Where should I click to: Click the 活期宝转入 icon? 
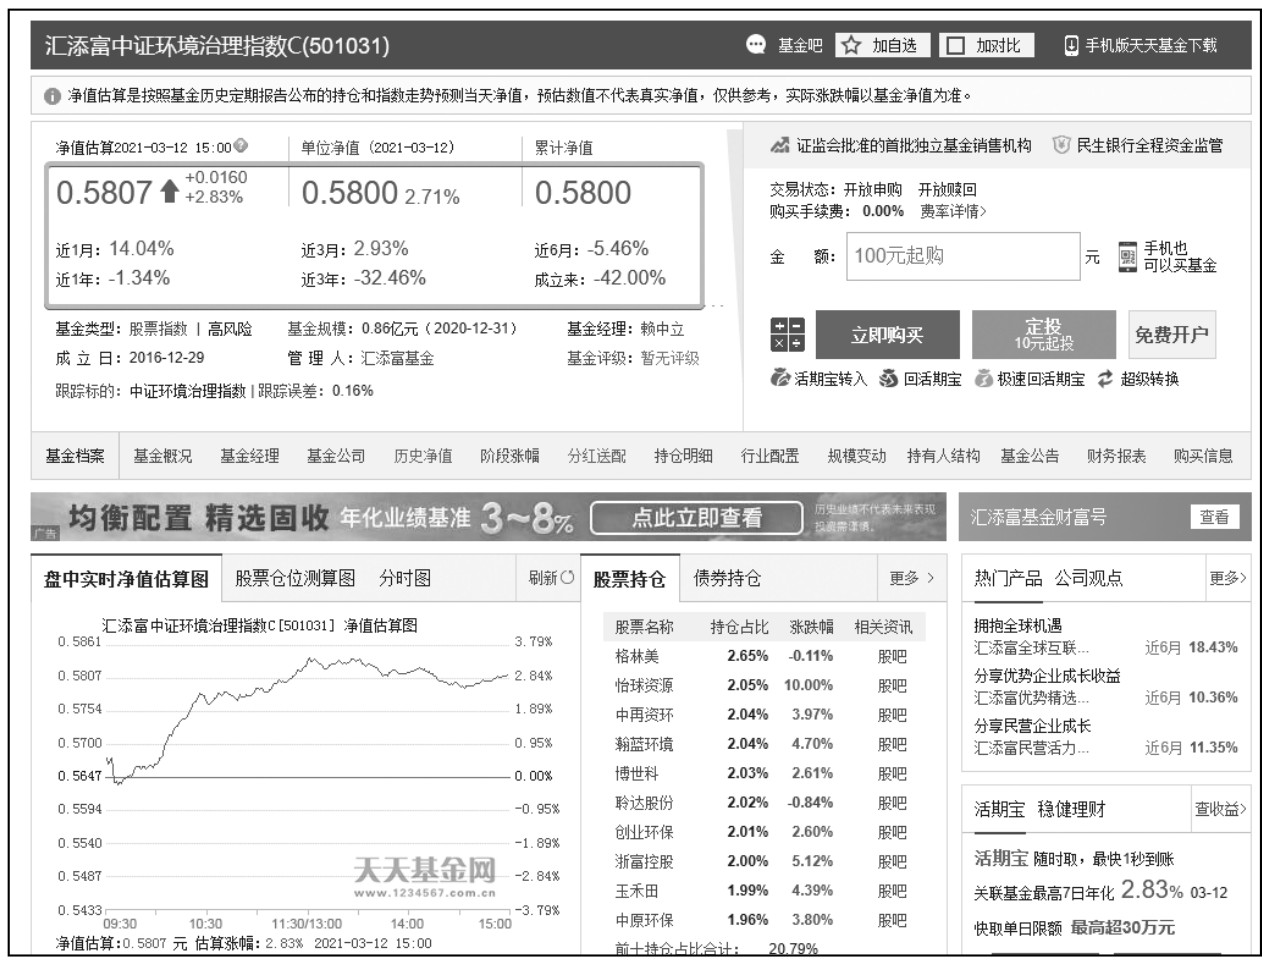tap(781, 379)
